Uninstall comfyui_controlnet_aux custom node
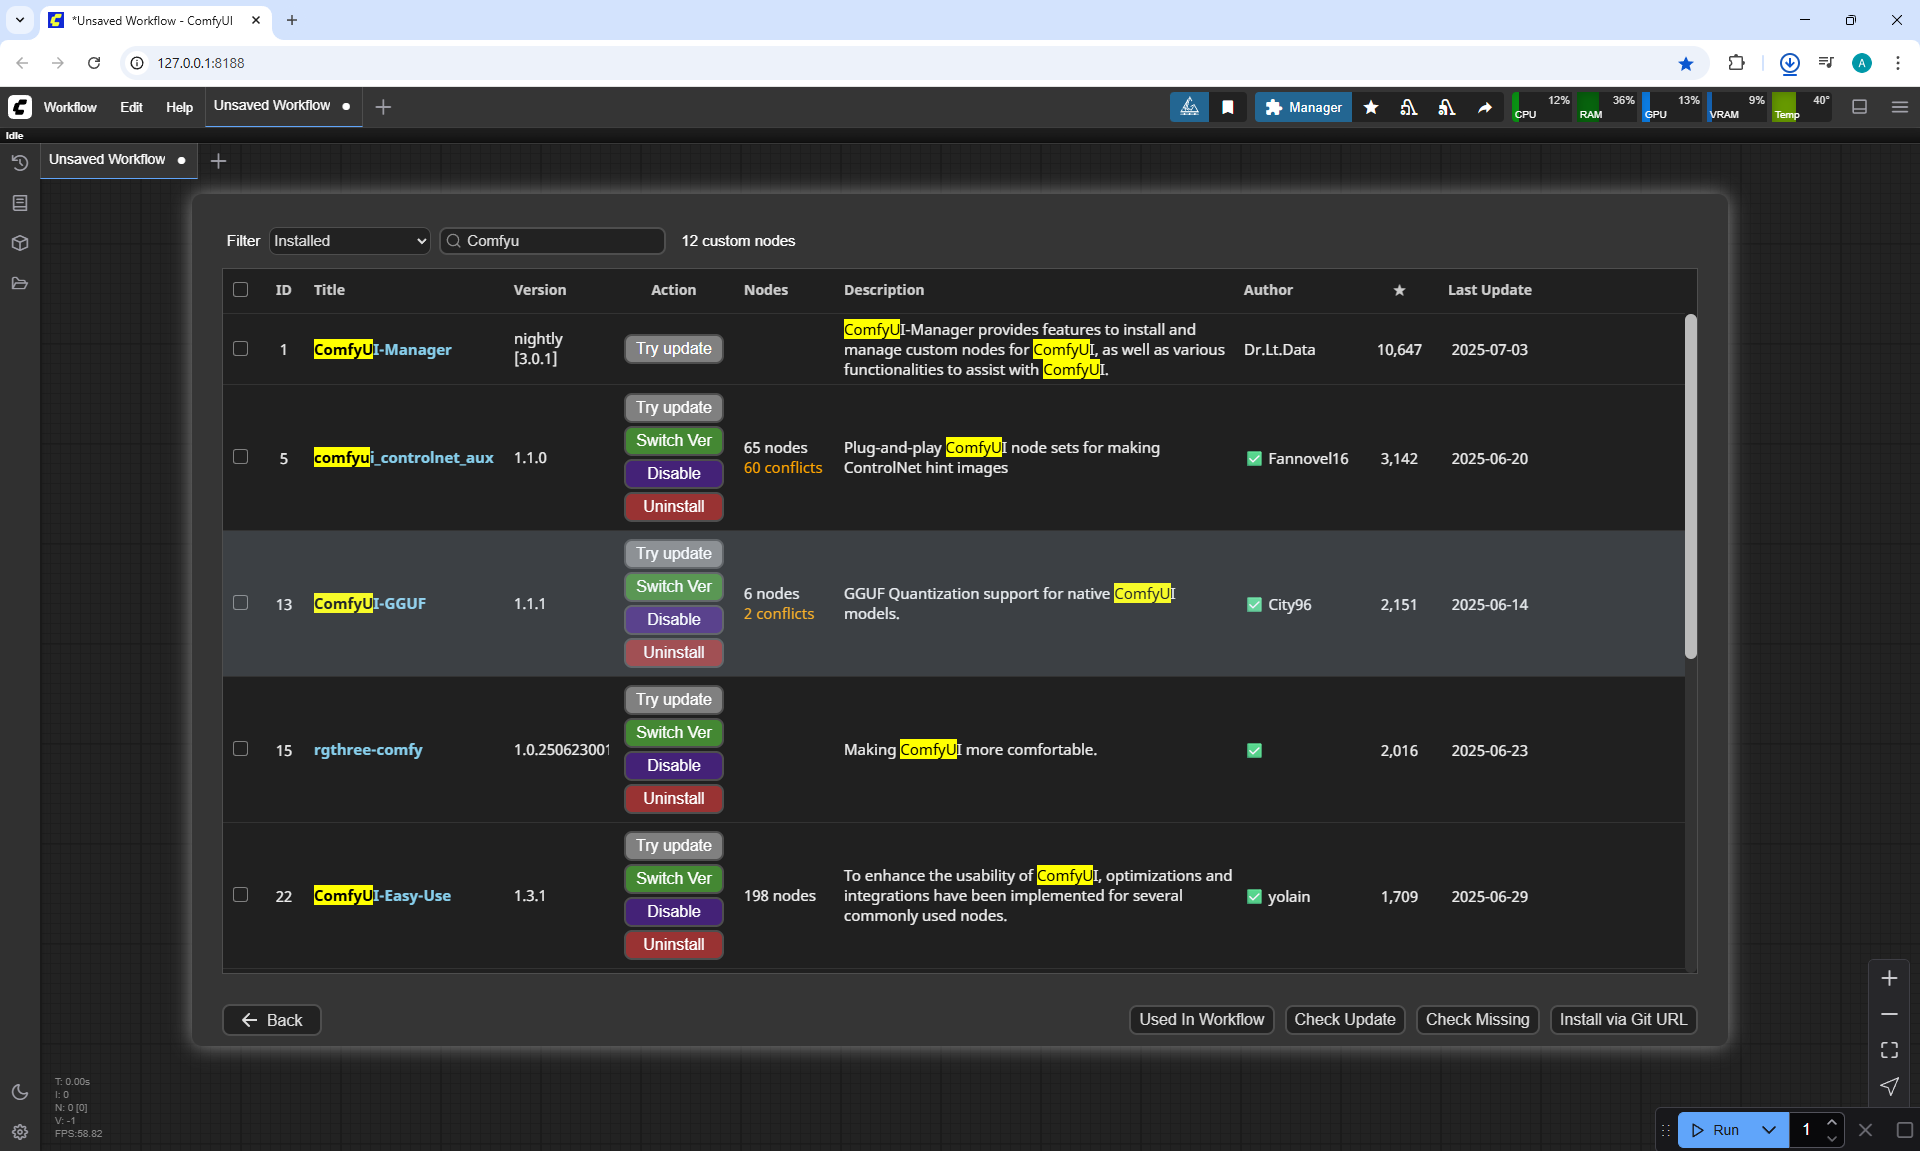Viewport: 1920px width, 1151px height. tap(673, 506)
